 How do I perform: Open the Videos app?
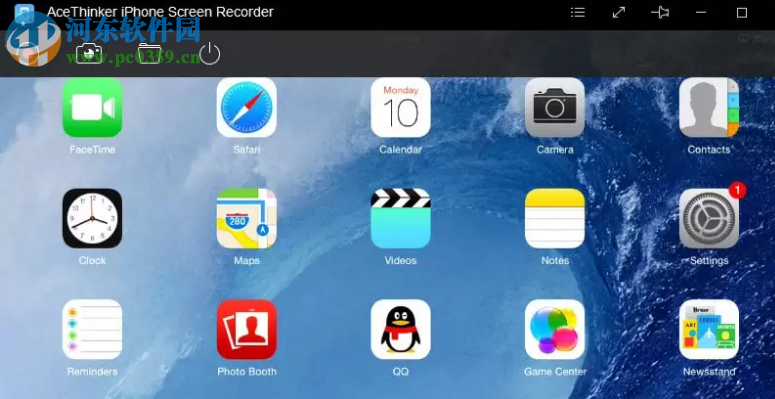(401, 218)
